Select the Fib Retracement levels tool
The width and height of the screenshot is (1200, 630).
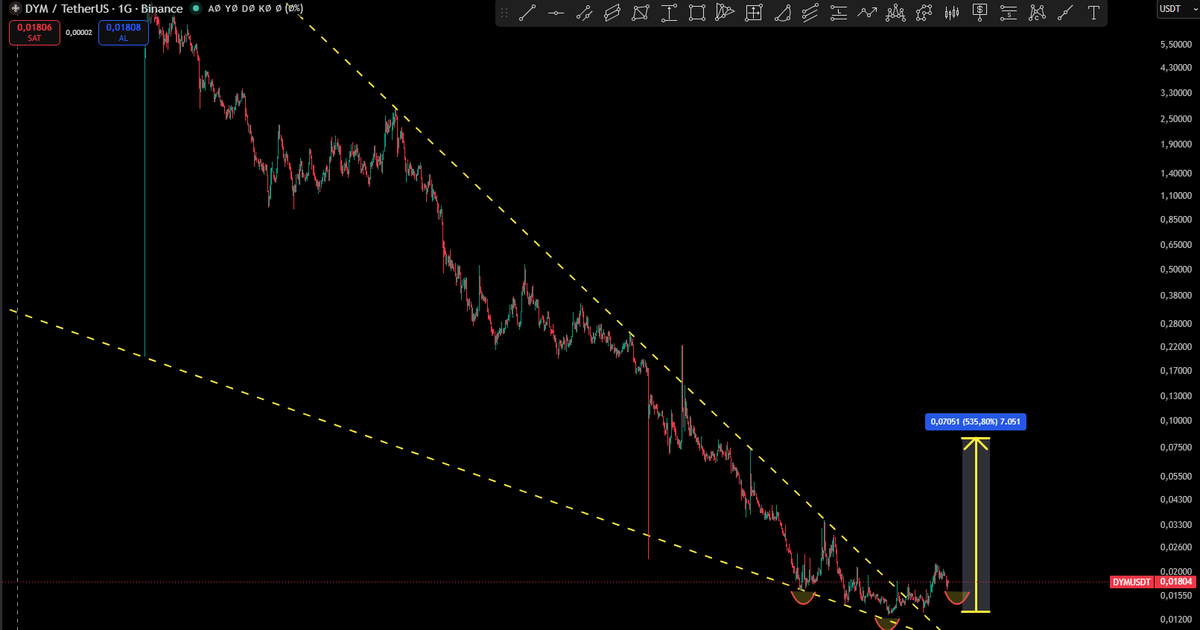(x=839, y=13)
